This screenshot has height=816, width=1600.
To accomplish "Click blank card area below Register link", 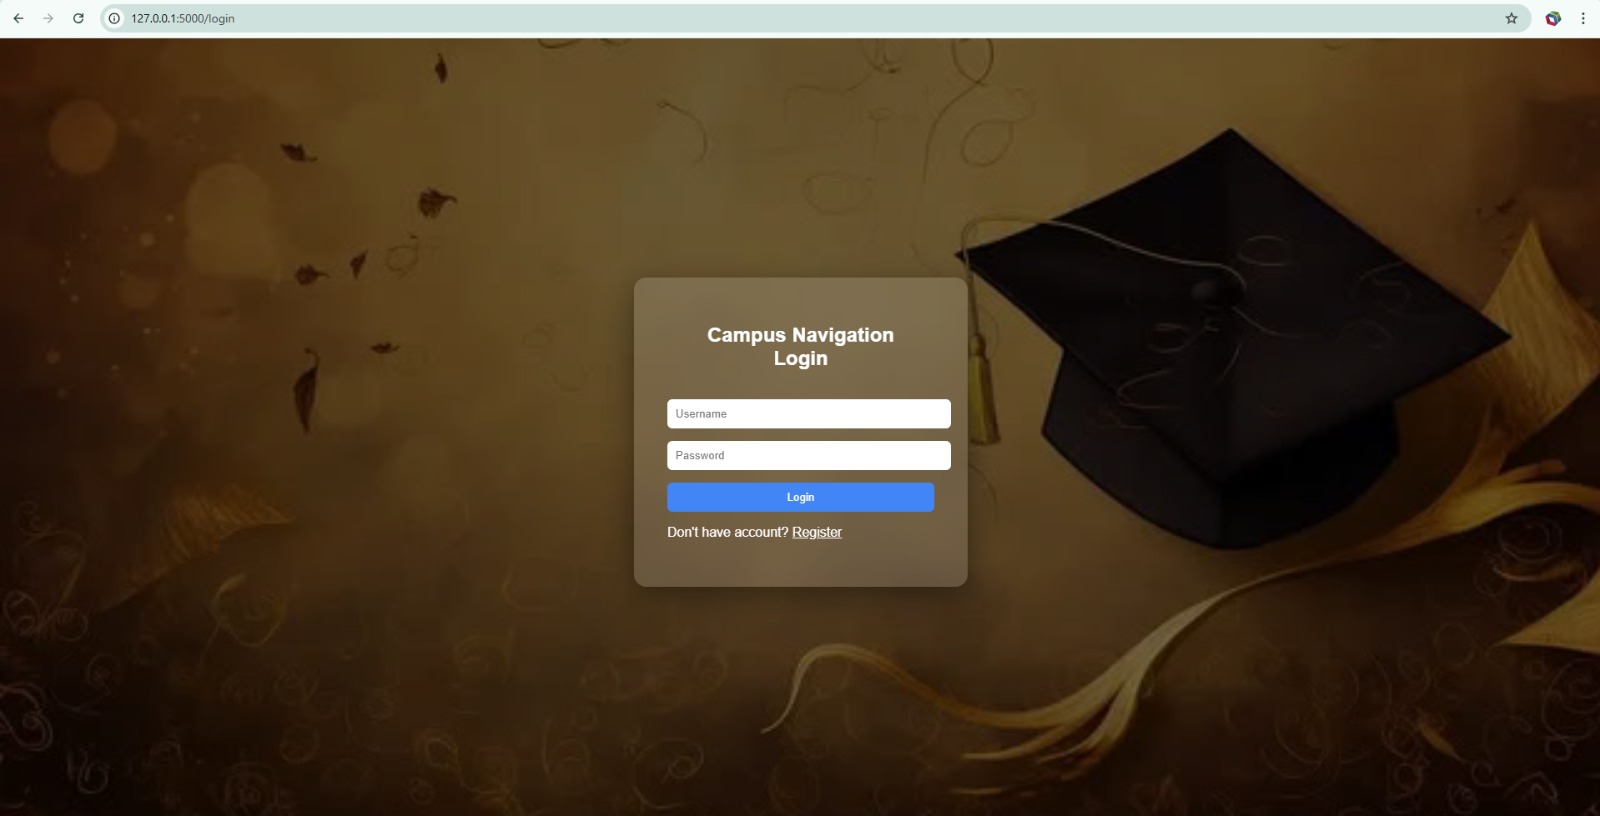I will coord(800,563).
